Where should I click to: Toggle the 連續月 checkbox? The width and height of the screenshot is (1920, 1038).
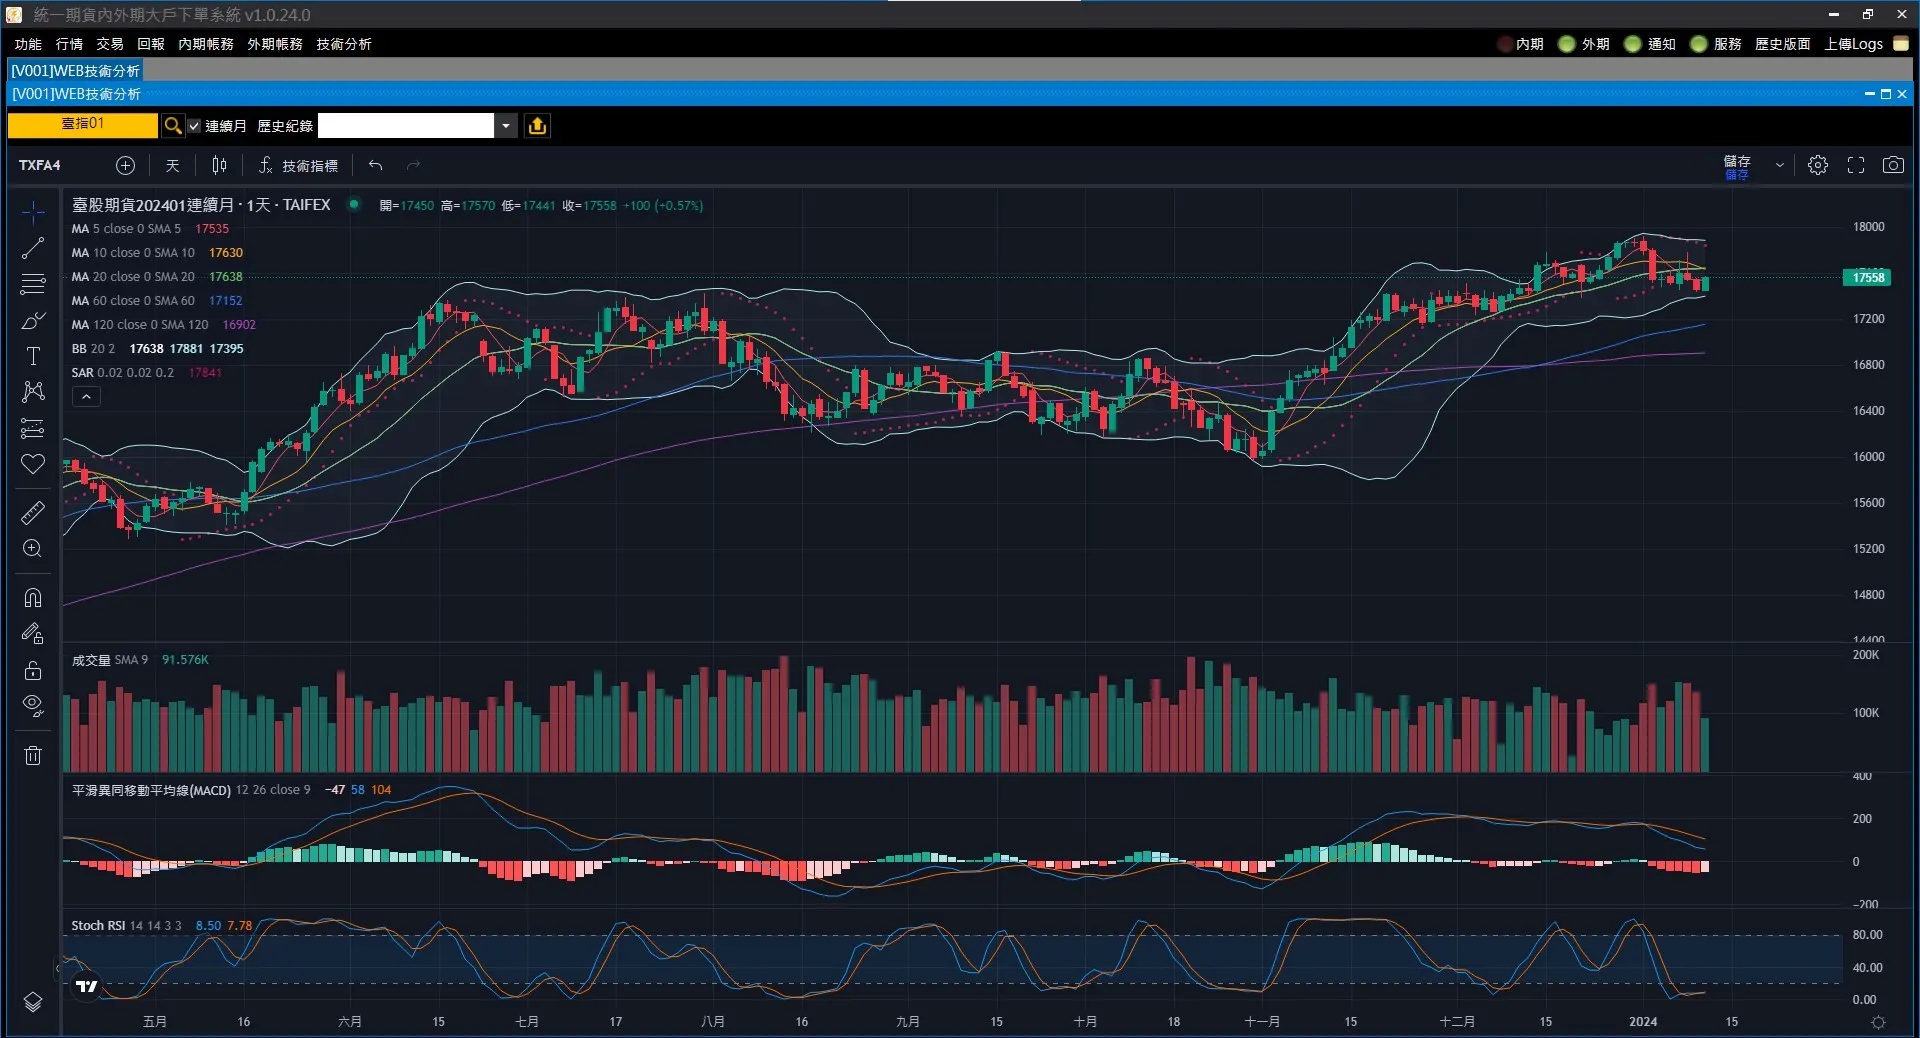click(195, 126)
